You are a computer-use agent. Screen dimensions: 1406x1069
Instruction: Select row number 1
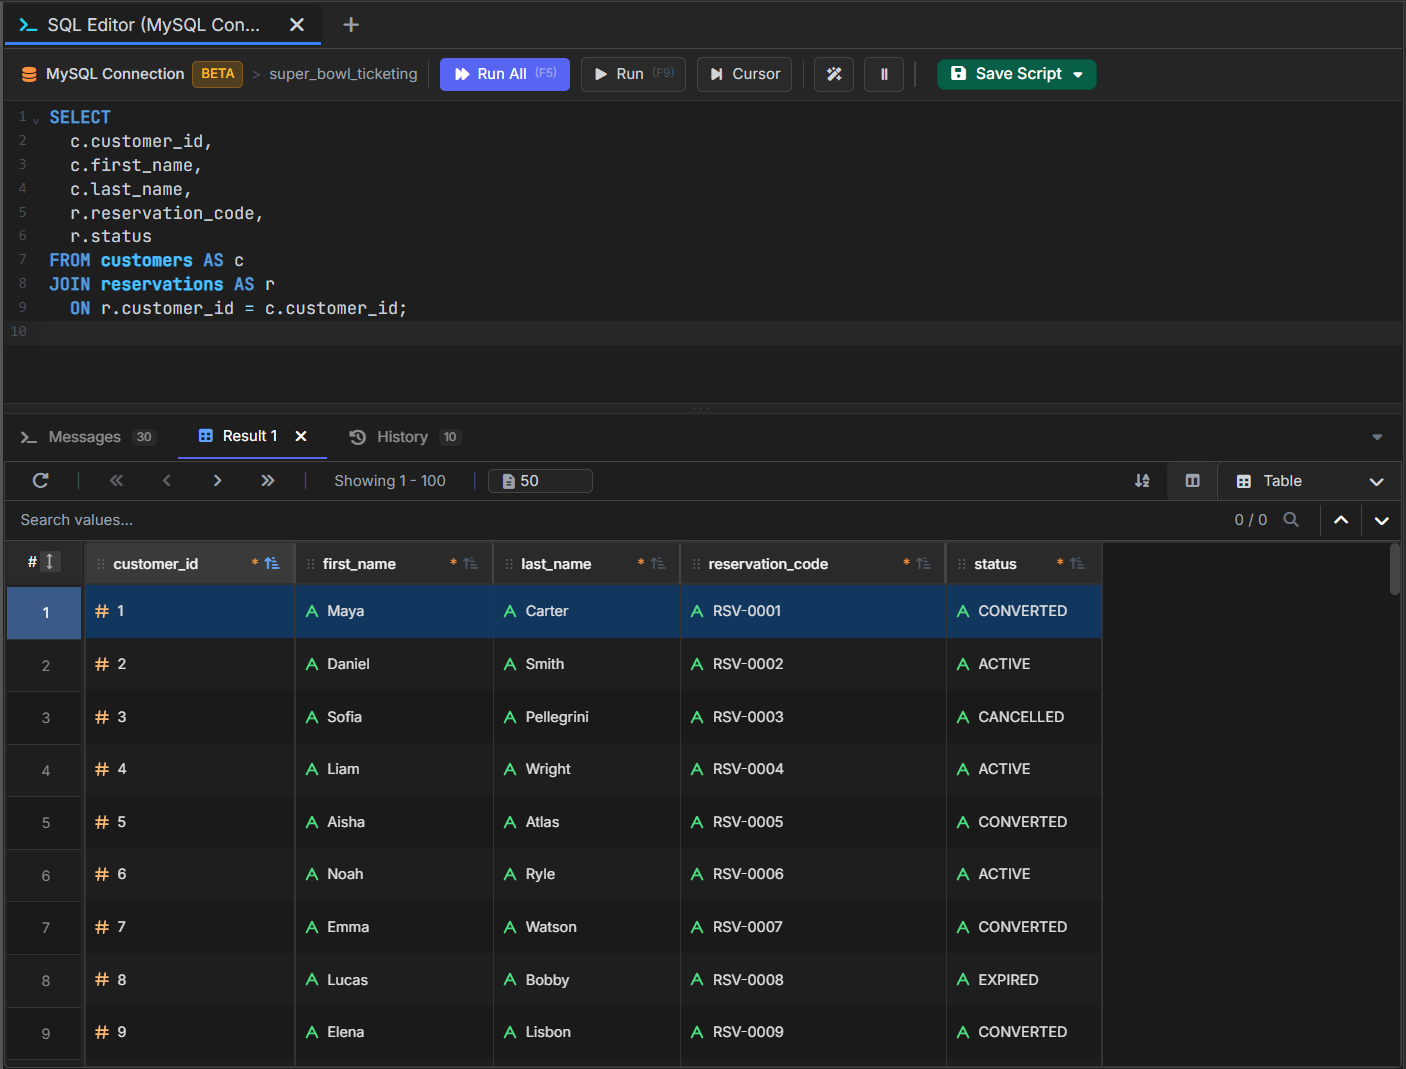pyautogui.click(x=45, y=612)
